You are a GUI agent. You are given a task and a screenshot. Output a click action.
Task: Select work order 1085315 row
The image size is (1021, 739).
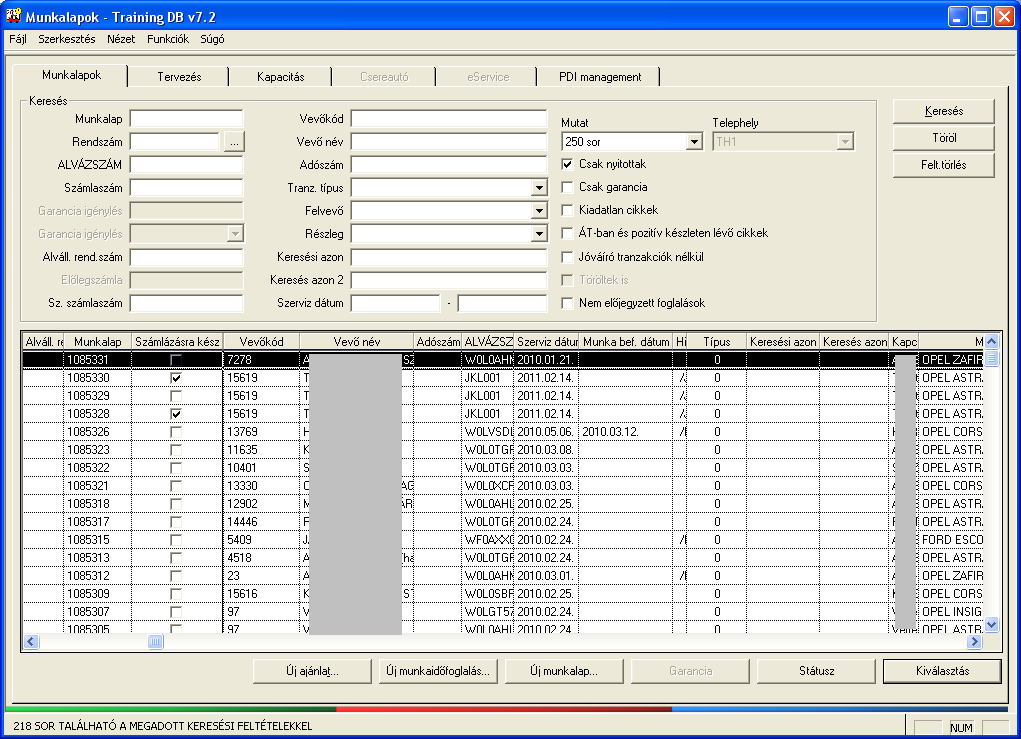click(x=503, y=540)
